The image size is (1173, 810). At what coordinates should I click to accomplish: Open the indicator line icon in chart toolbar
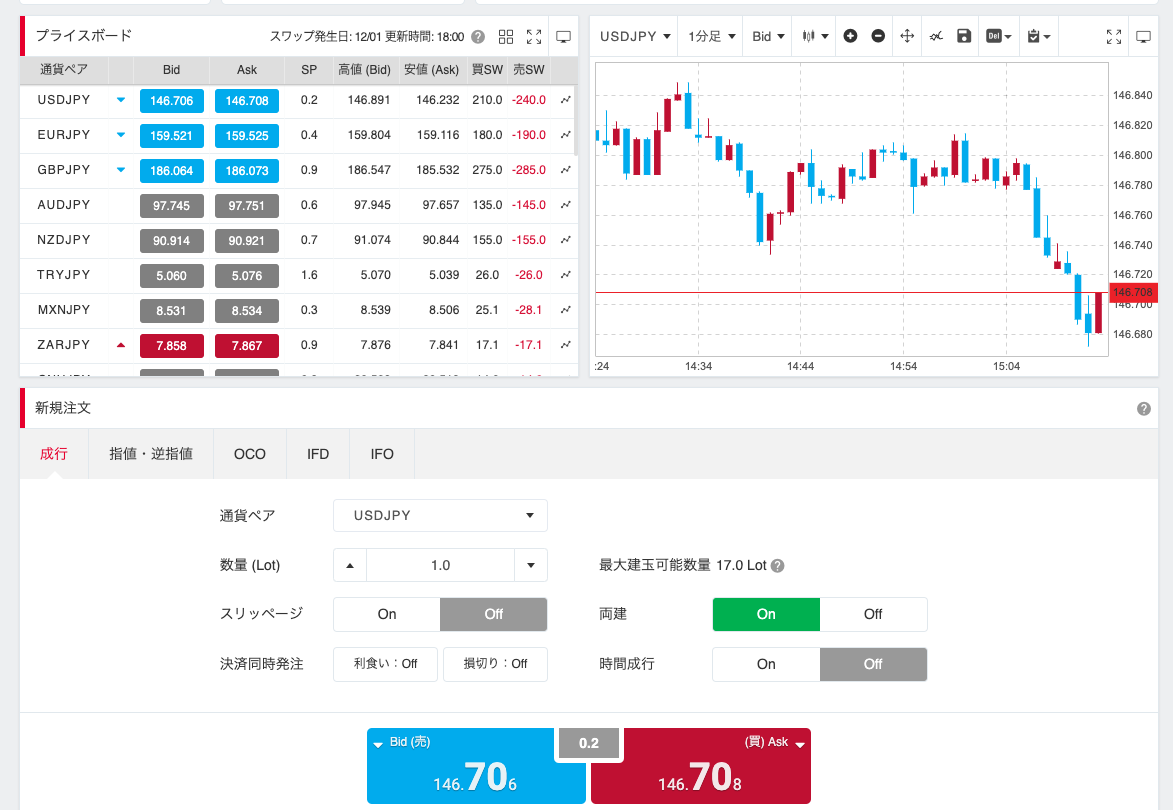tap(936, 36)
